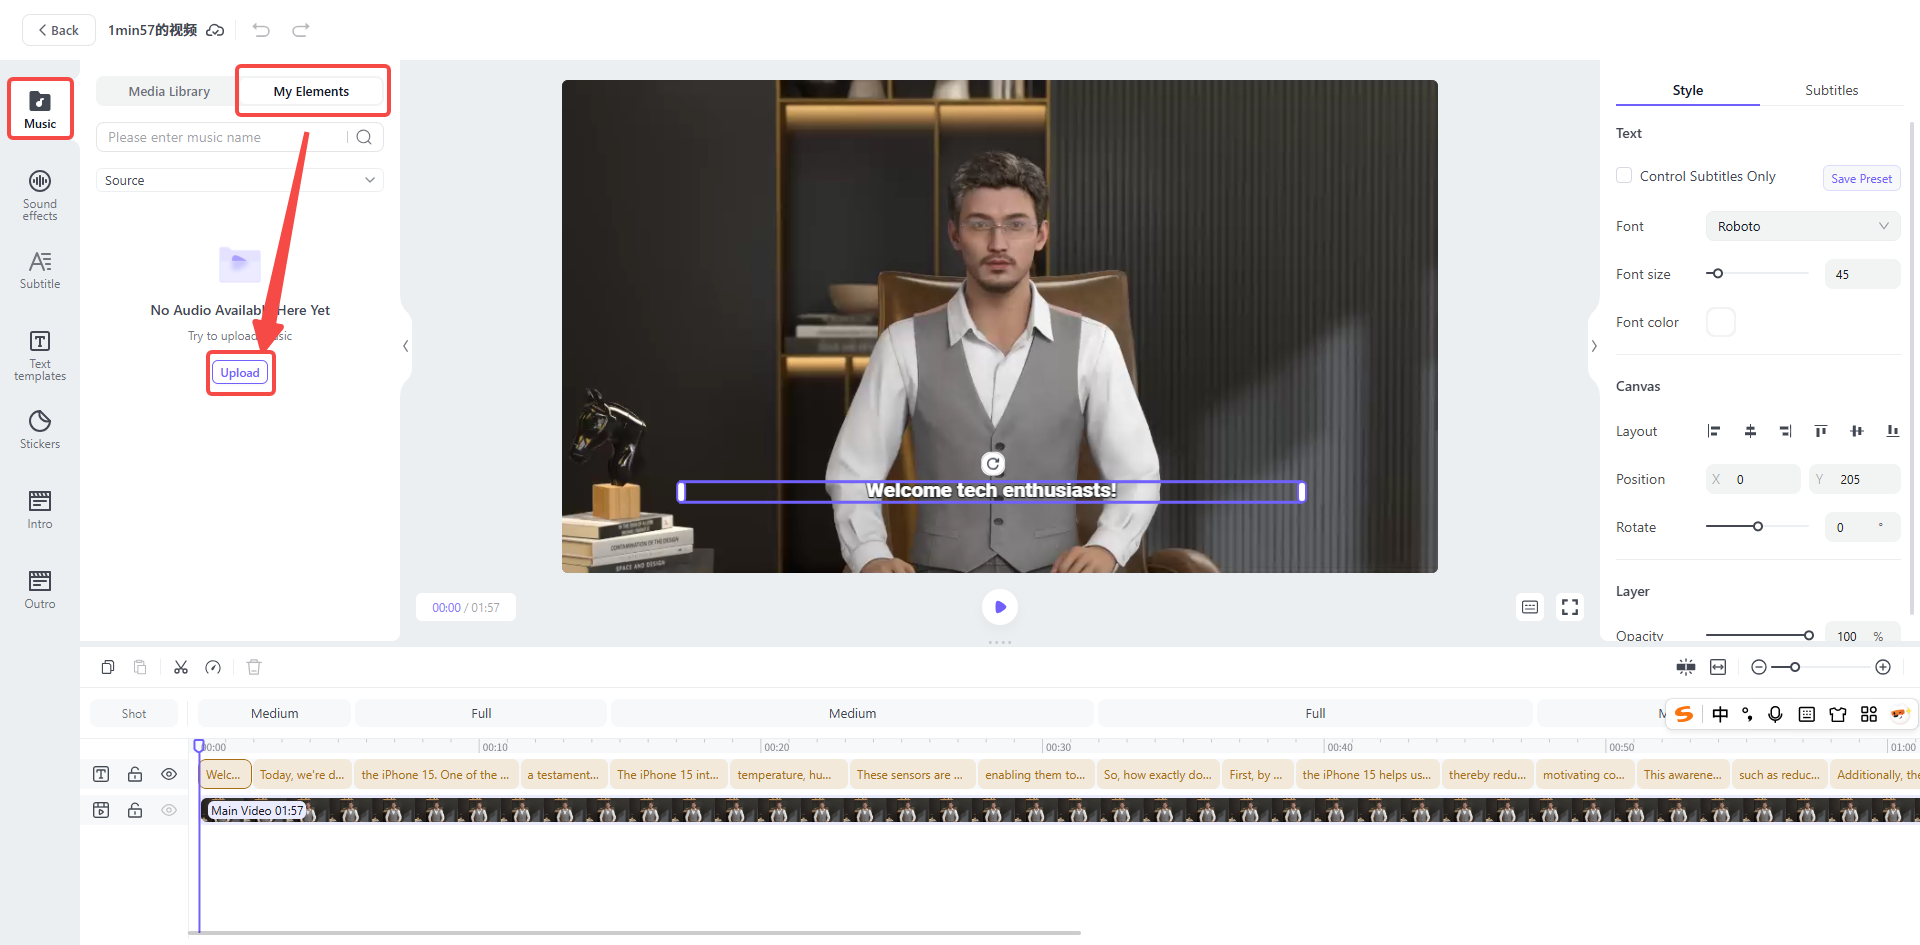Fit timeline to width icon
The height and width of the screenshot is (945, 1920).
1718,667
